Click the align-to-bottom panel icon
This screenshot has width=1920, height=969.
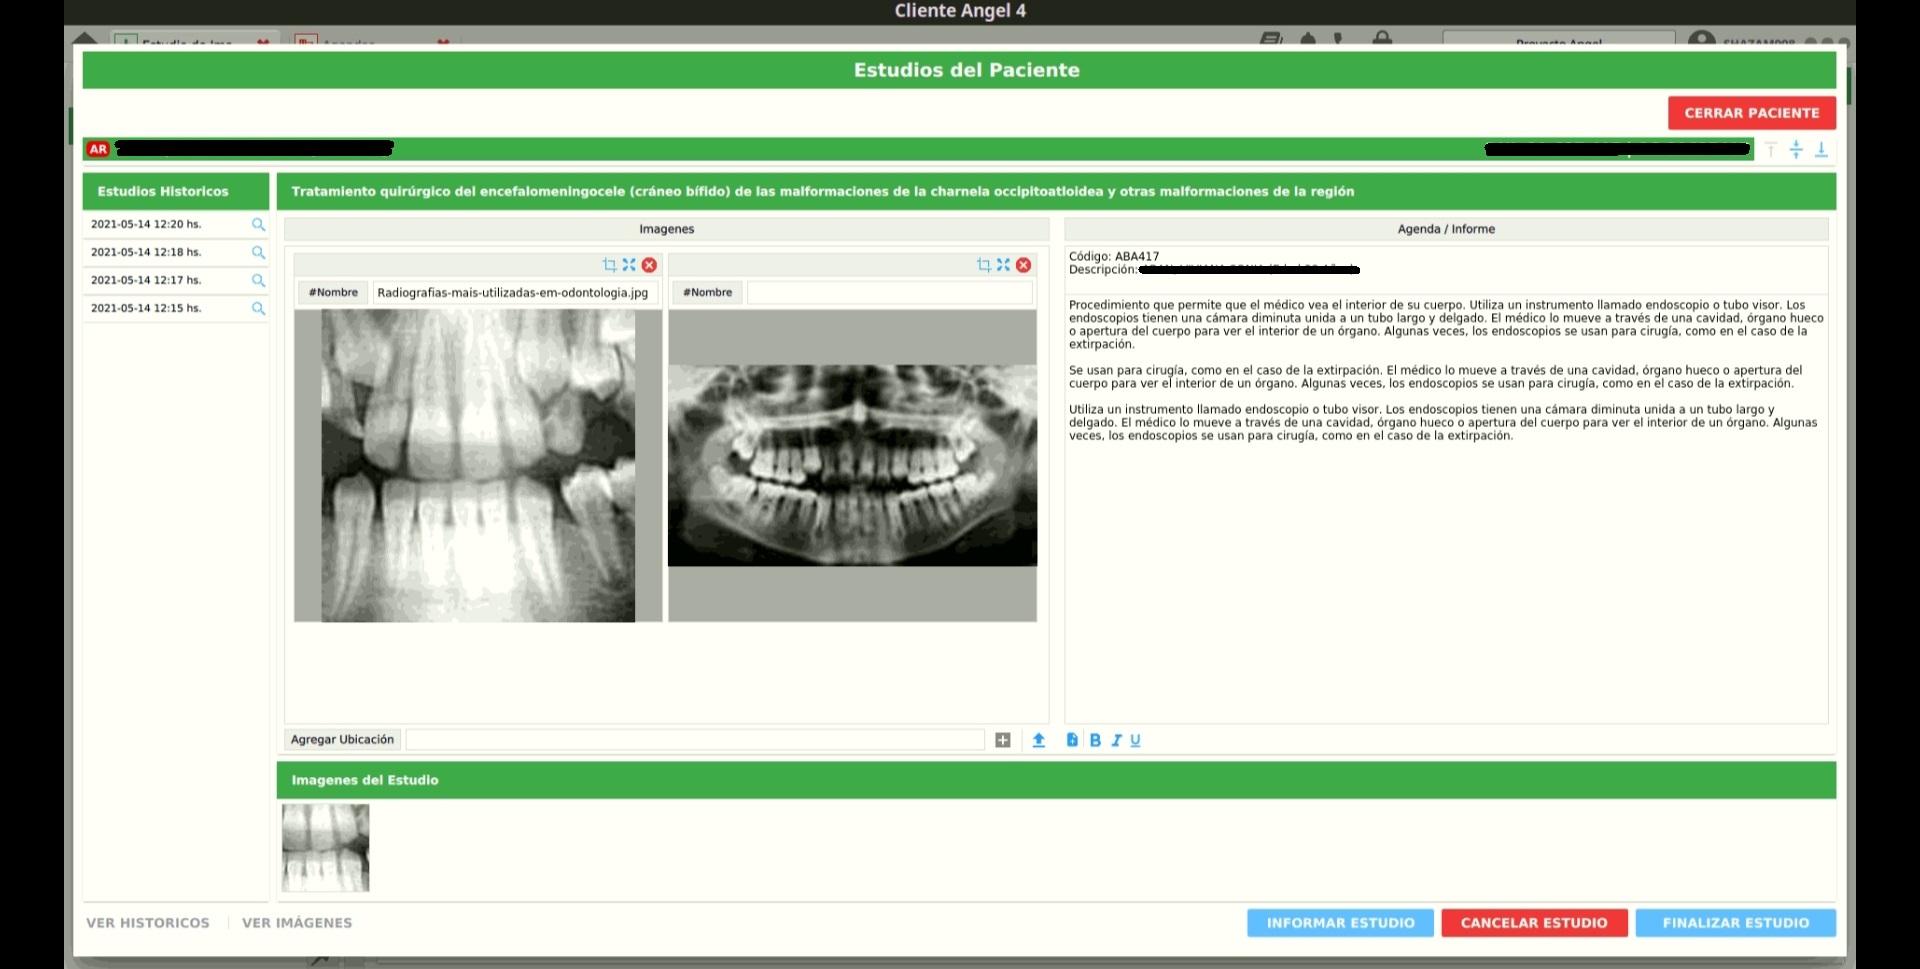coord(1821,149)
